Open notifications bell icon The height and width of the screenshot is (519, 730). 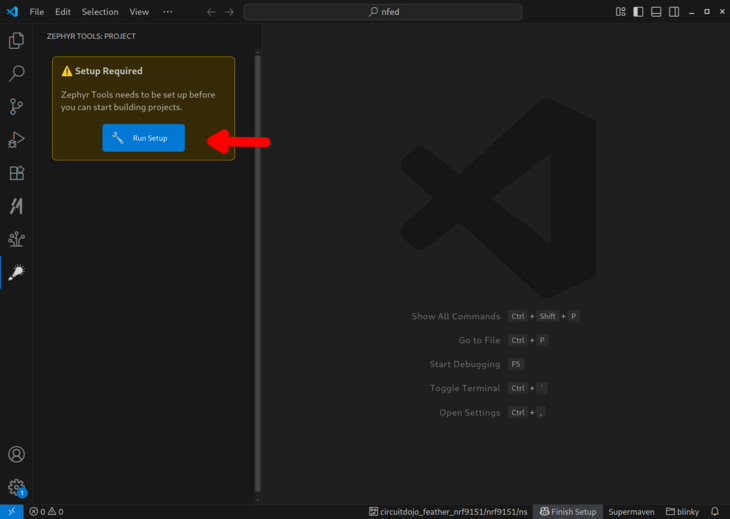point(715,512)
